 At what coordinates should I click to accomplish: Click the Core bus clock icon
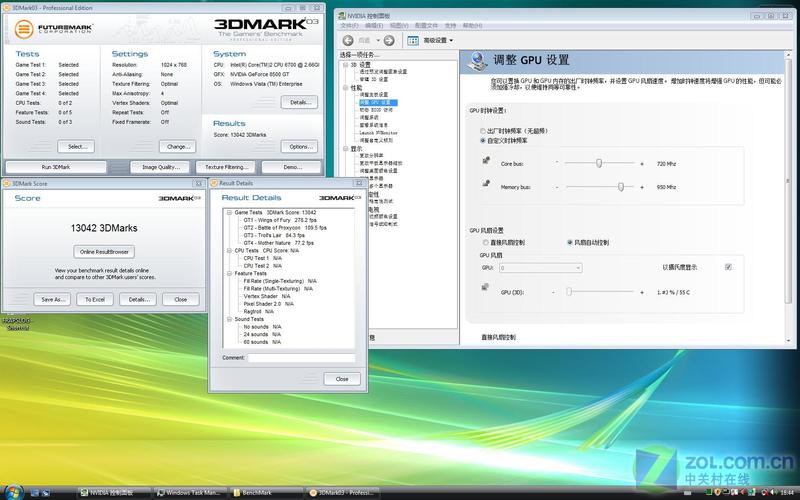(486, 160)
